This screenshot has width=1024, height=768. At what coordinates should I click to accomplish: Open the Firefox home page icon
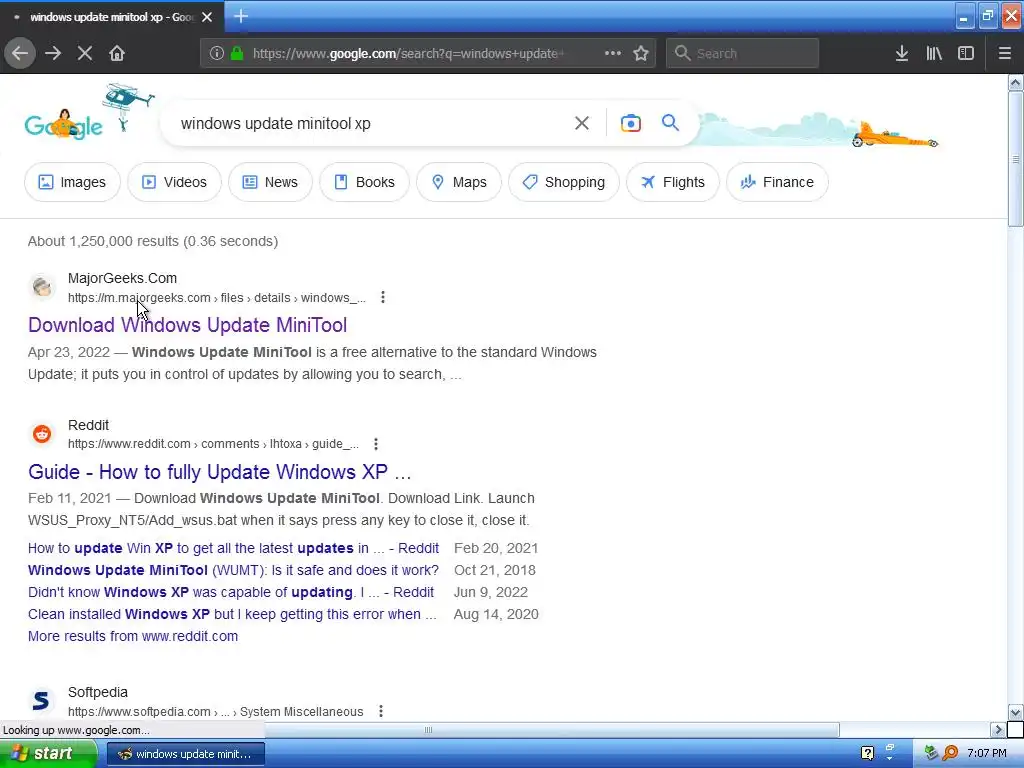117,53
